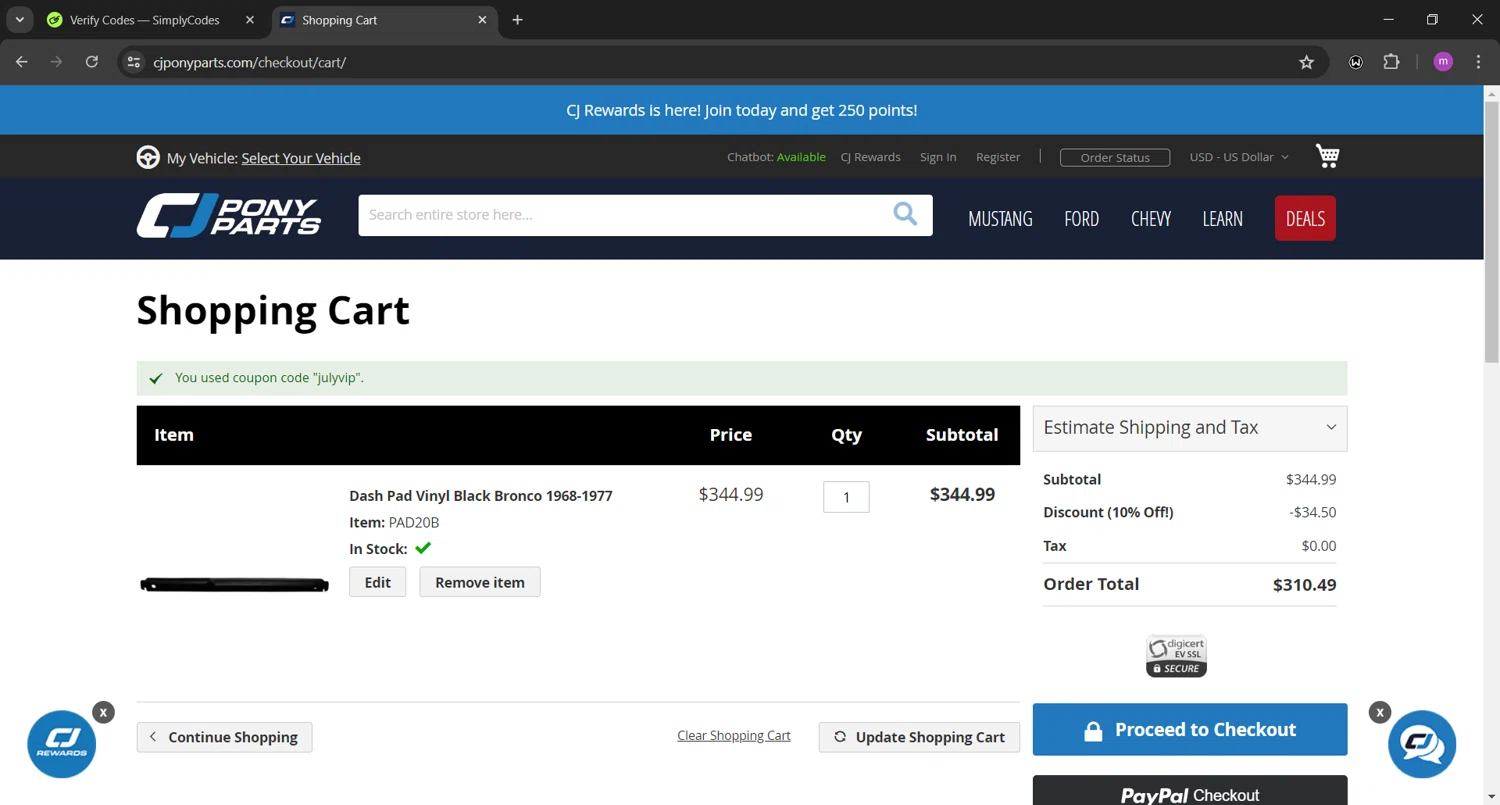Dismiss the chat widget with x
This screenshot has height=805, width=1500.
pyautogui.click(x=1380, y=712)
